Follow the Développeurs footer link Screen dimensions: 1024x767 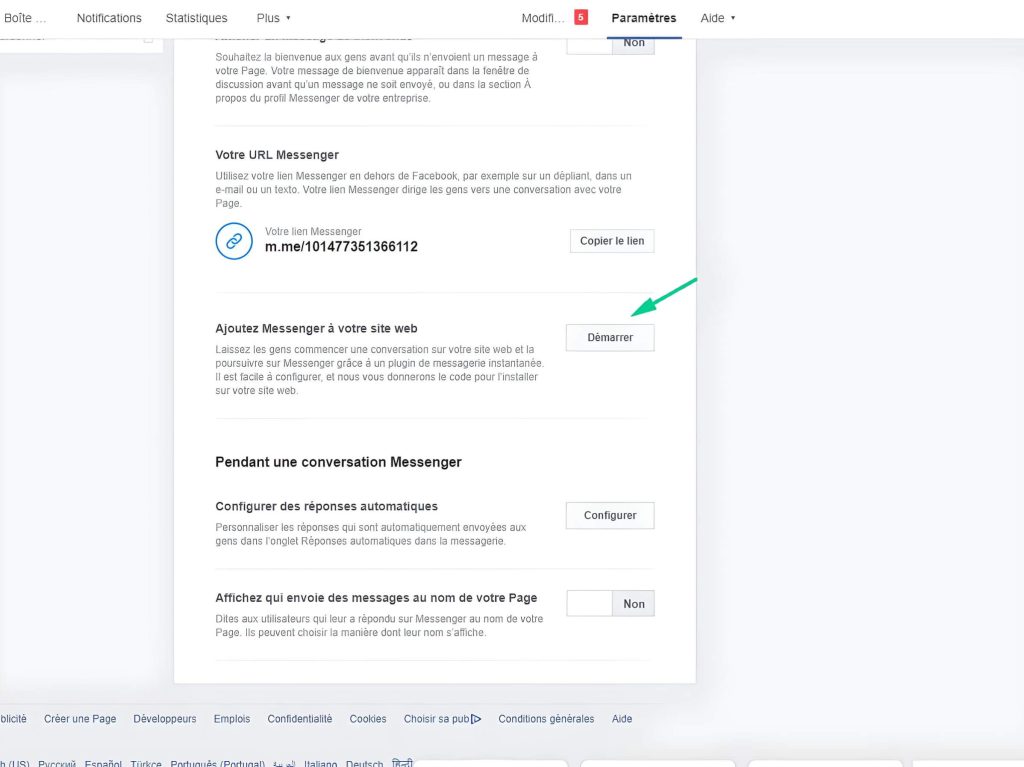[165, 718]
